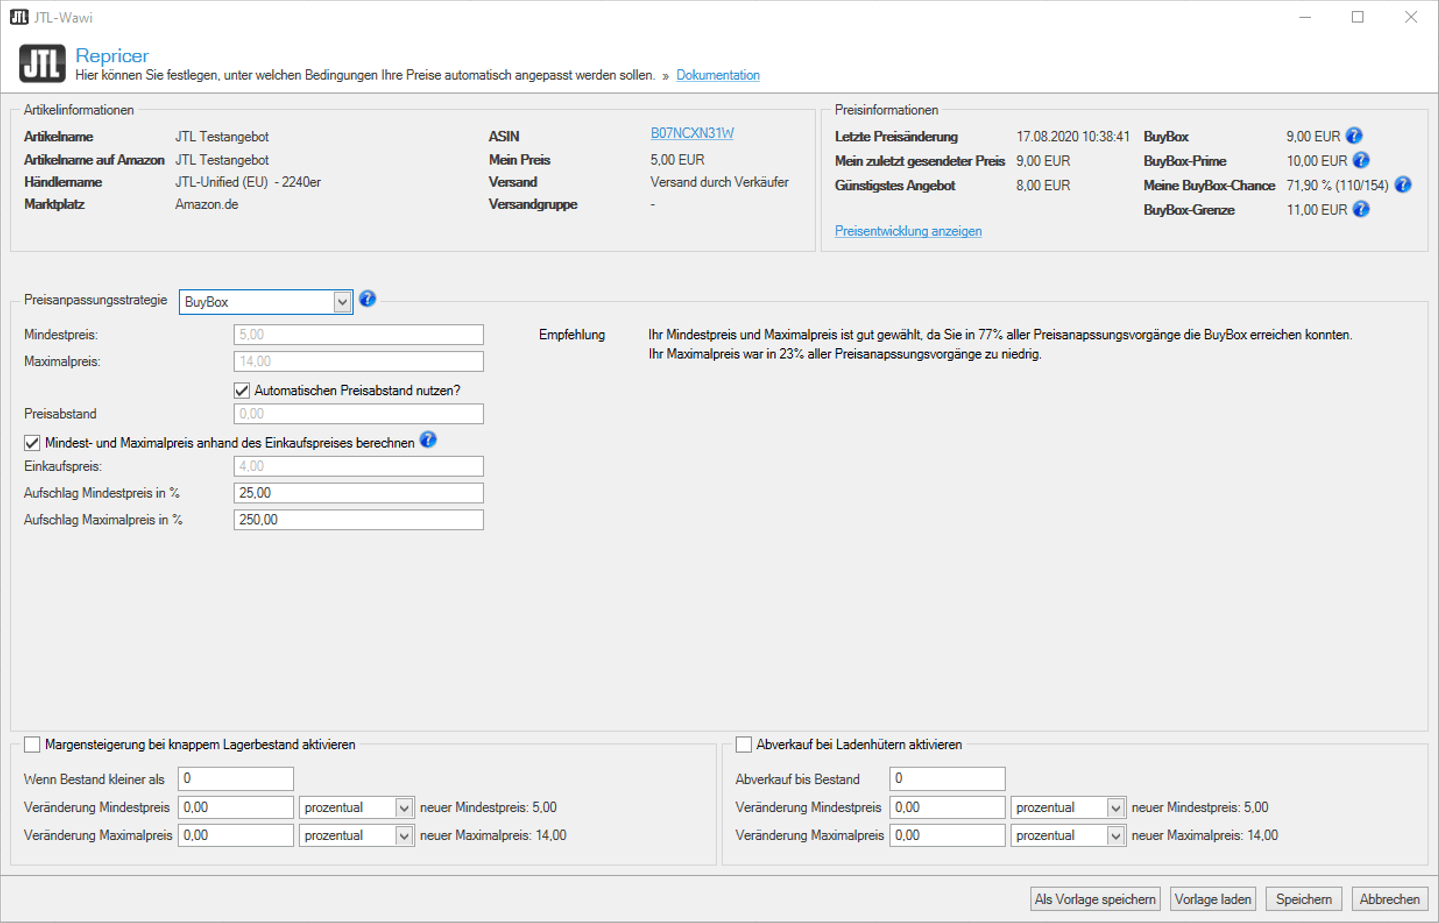Click Günstigstes Angebot value '8,00 EUR'
This screenshot has height=923, width=1439.
(x=1043, y=186)
